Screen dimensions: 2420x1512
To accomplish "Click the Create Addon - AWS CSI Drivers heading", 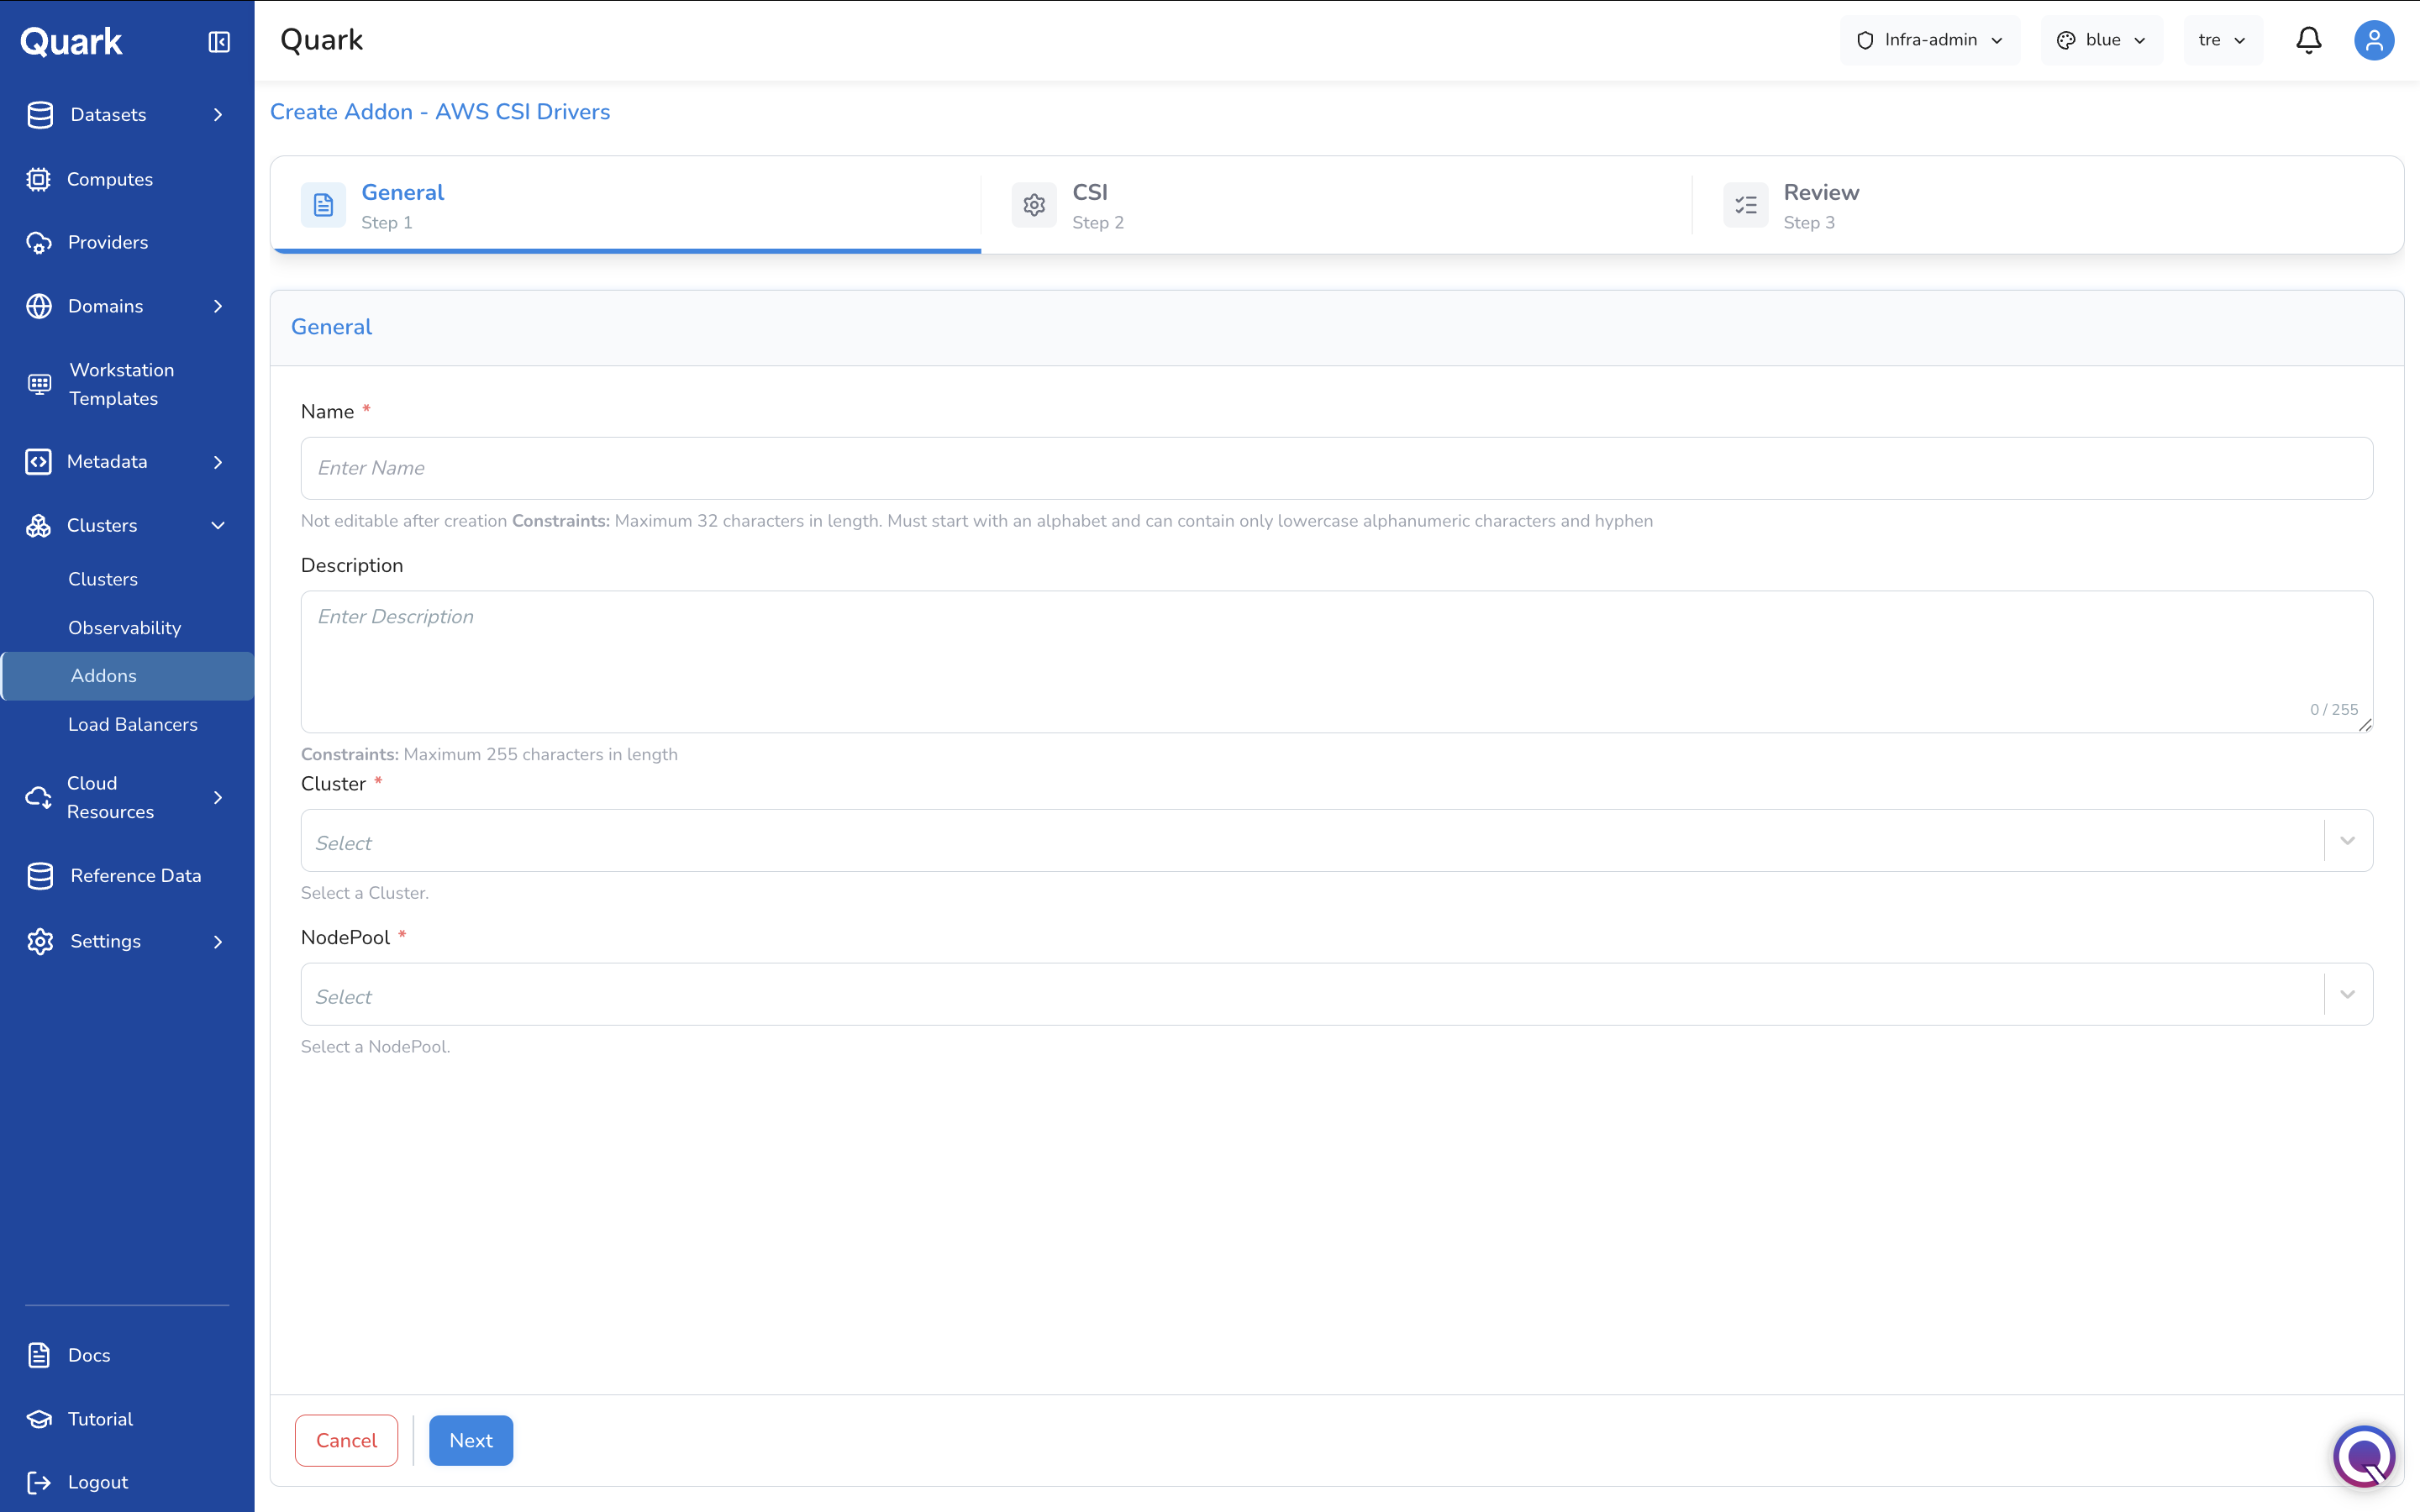I will [440, 112].
